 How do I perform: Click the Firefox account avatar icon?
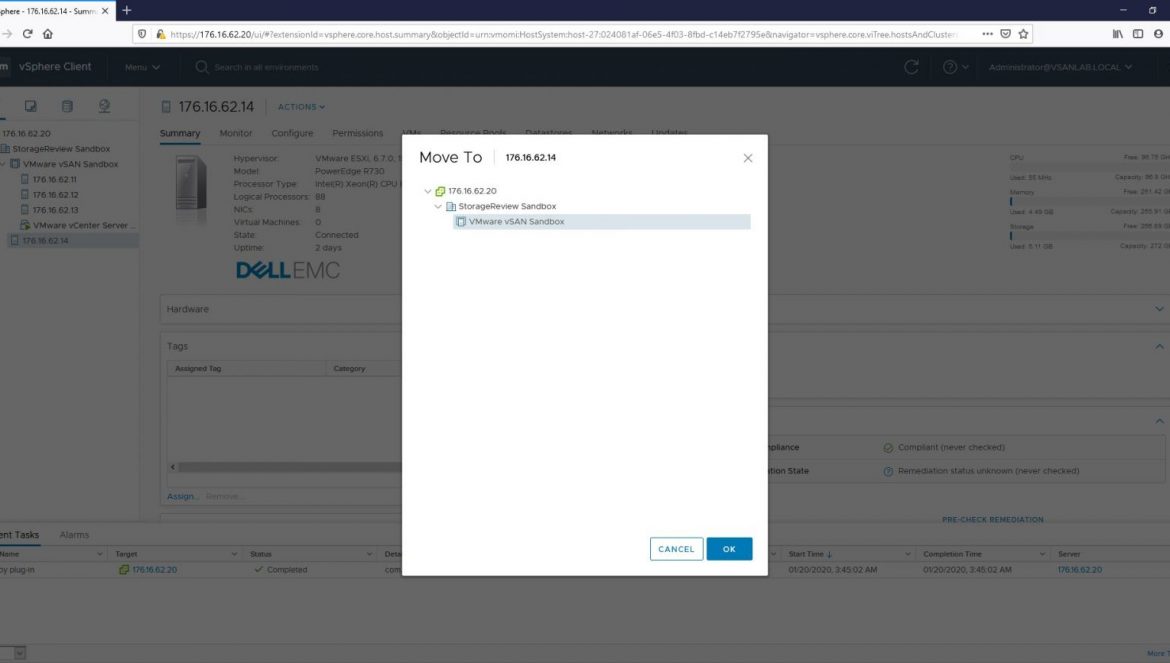coord(1158,34)
